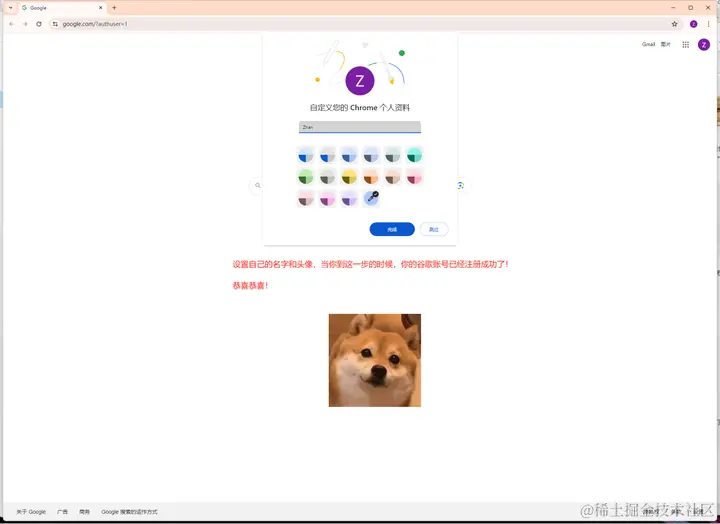
Task: Open the 关于 Google footer link
Action: click(31, 512)
